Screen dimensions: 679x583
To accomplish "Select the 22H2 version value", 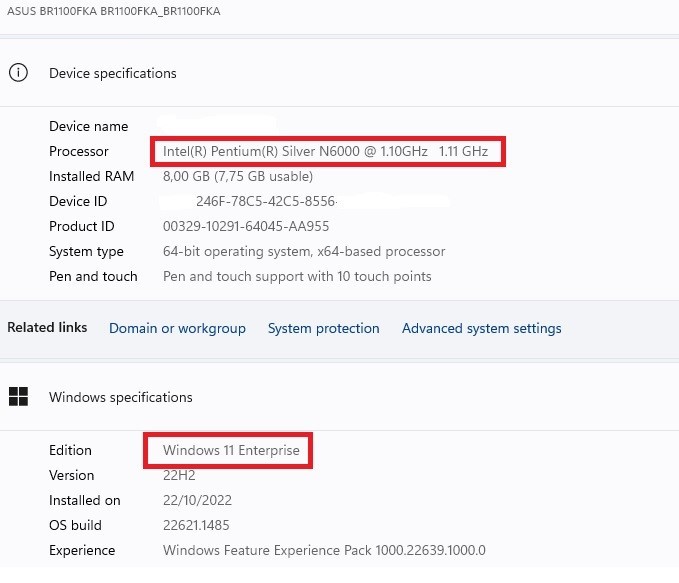I will (x=179, y=475).
